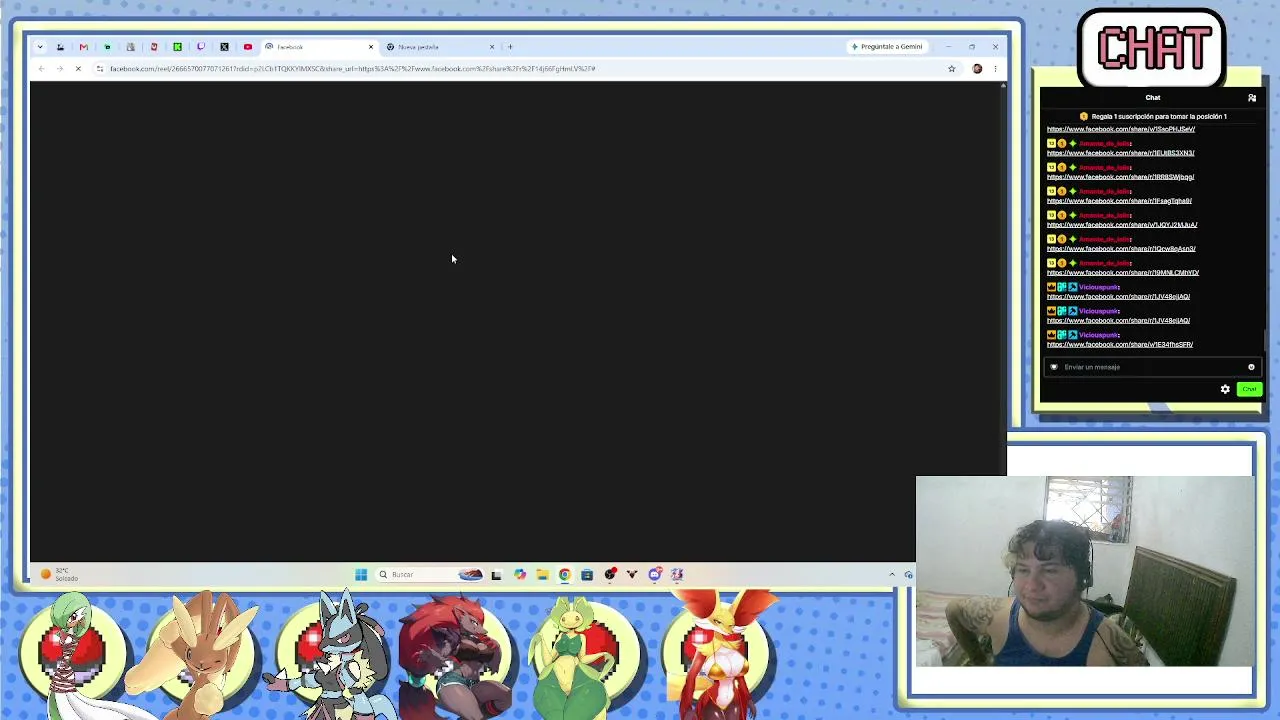Image resolution: width=1280 pixels, height=720 pixels.
Task: Open the facebook share link ending 1EUtBS3XN3
Action: pos(1120,153)
